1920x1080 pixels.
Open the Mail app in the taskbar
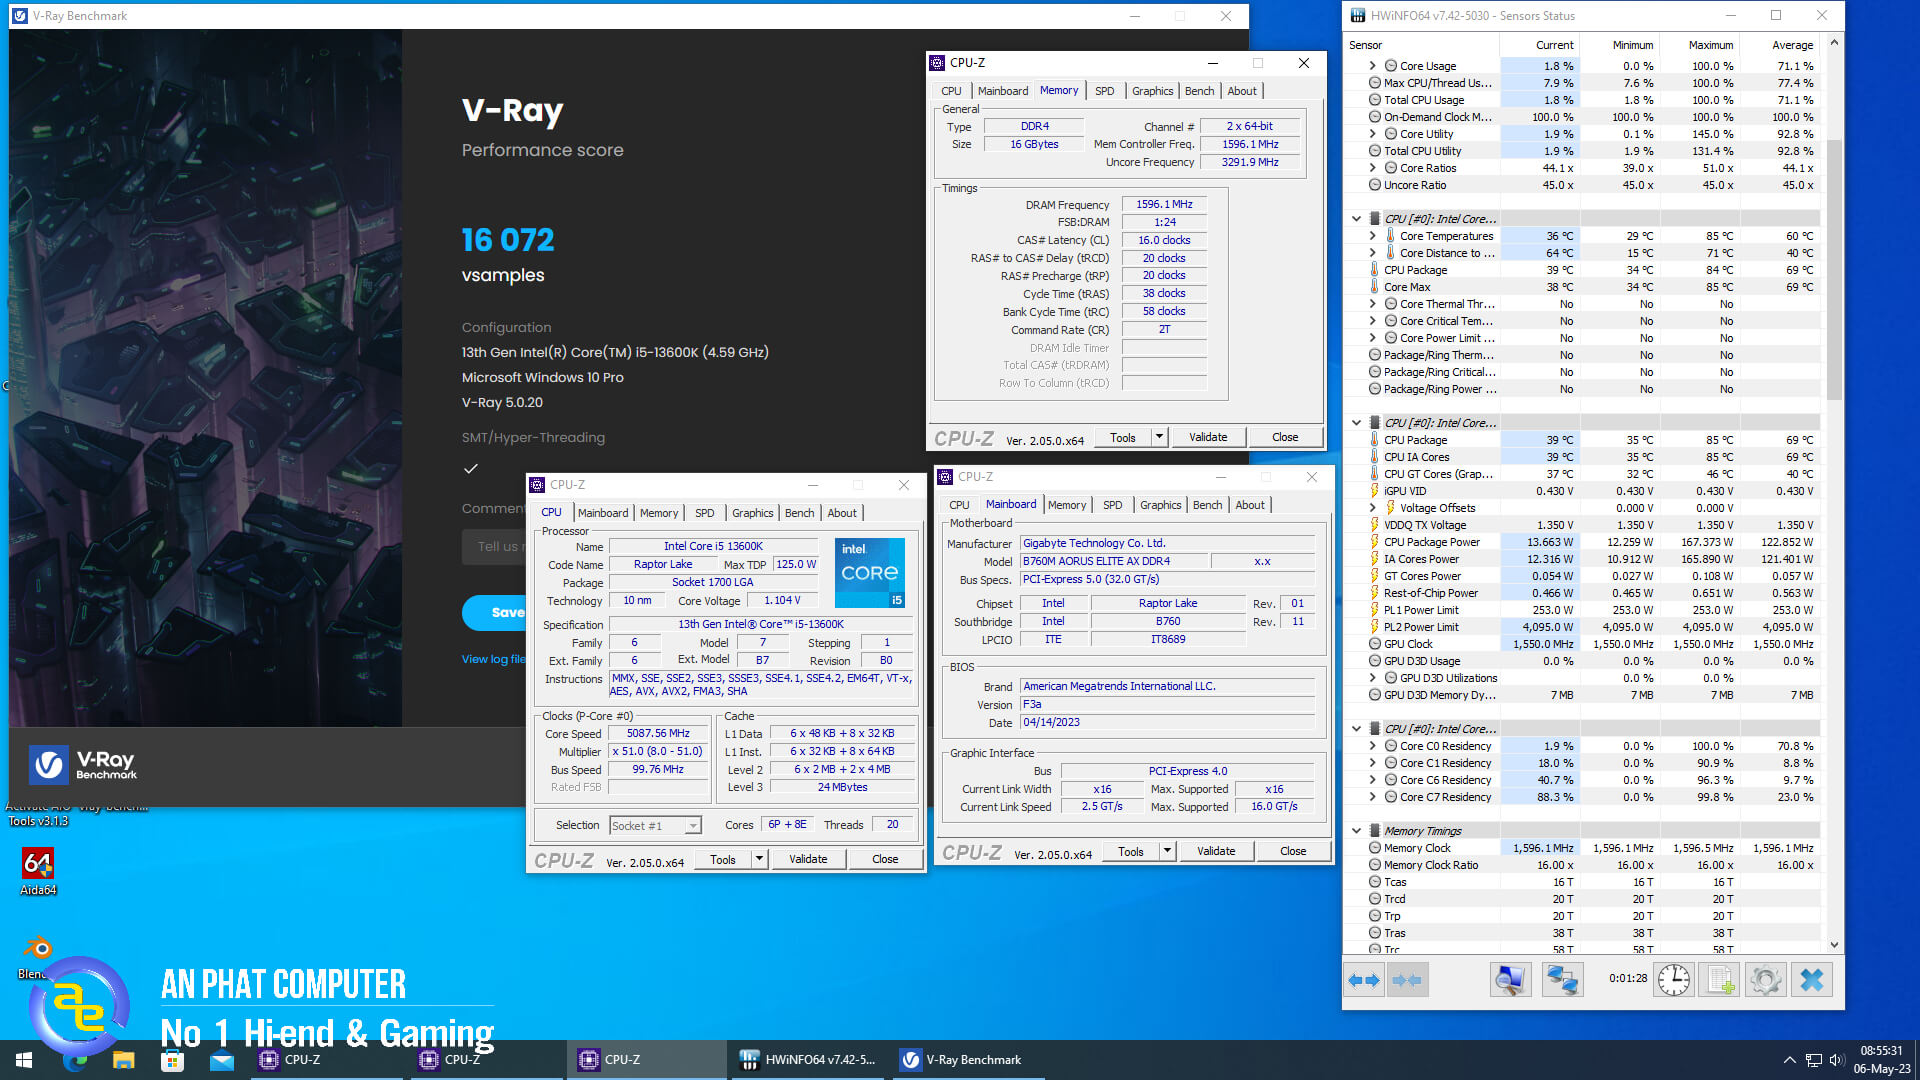tap(221, 1060)
